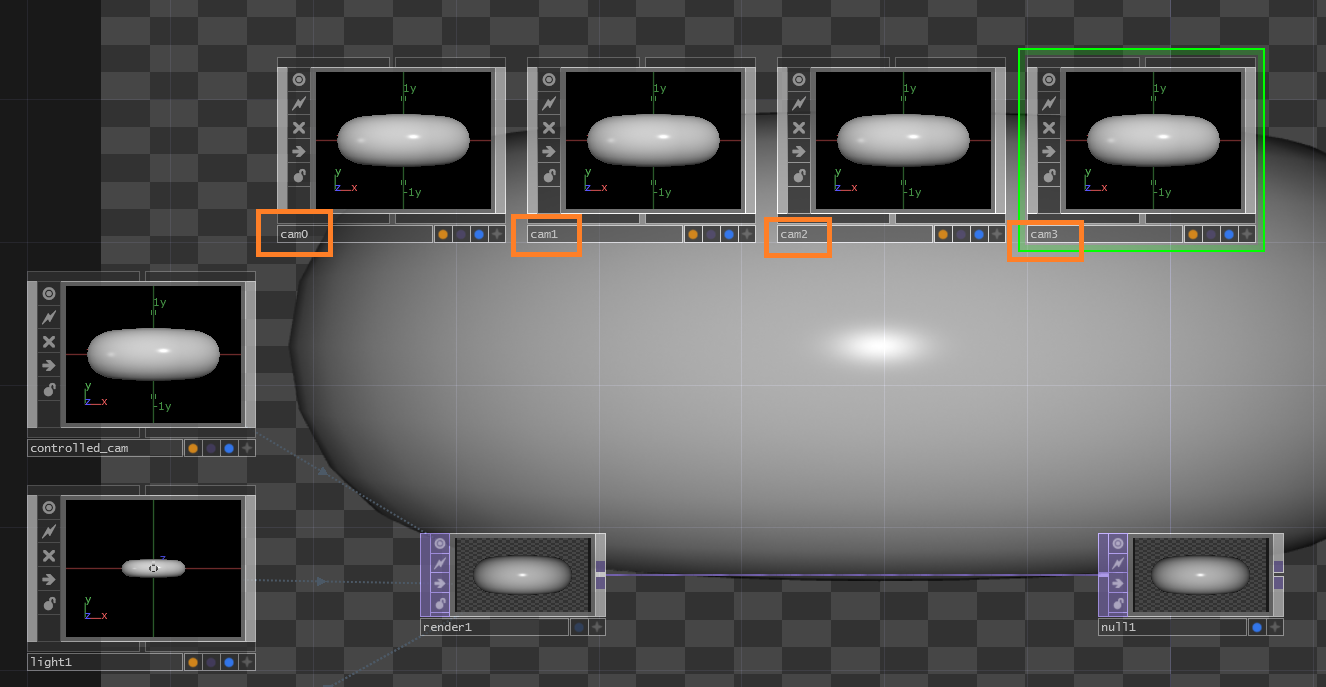
Task: Toggle the orange dot flag on cam3
Action: [1193, 234]
